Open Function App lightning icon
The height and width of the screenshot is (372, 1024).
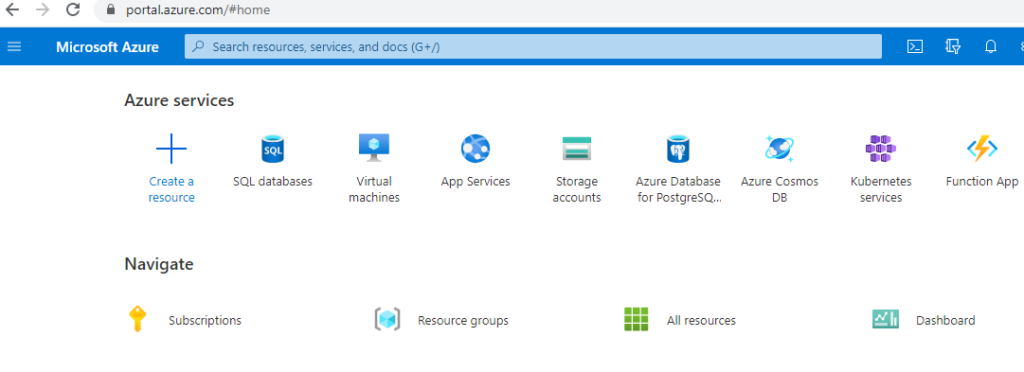coord(982,149)
